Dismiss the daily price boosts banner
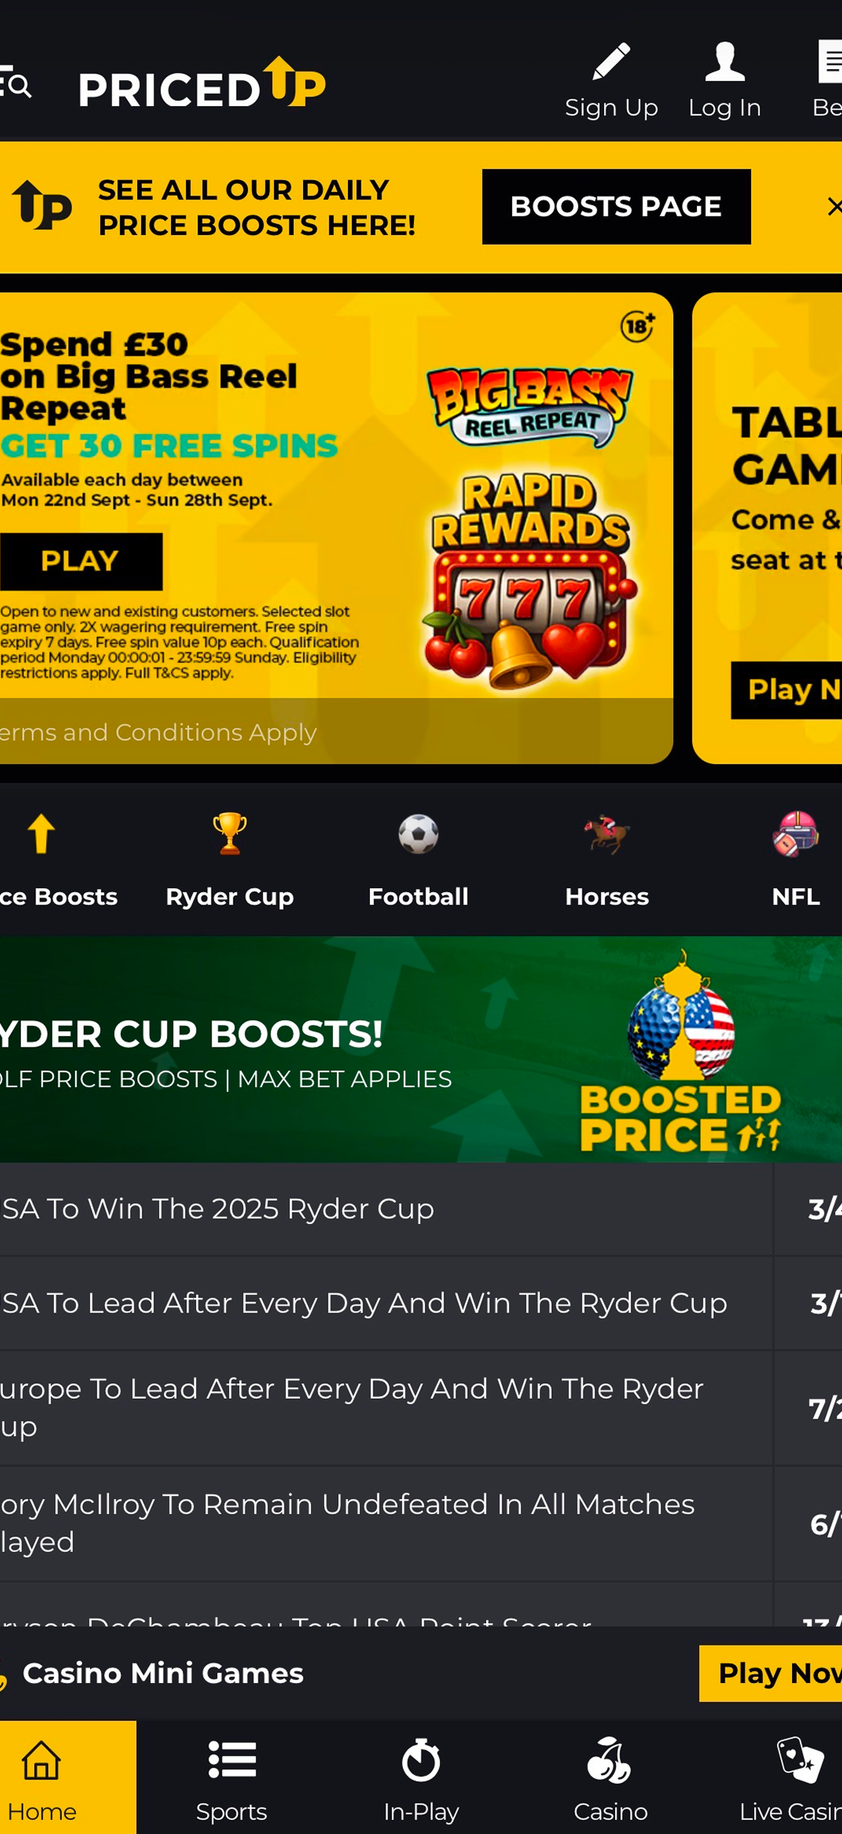The image size is (842, 1834). 833,206
